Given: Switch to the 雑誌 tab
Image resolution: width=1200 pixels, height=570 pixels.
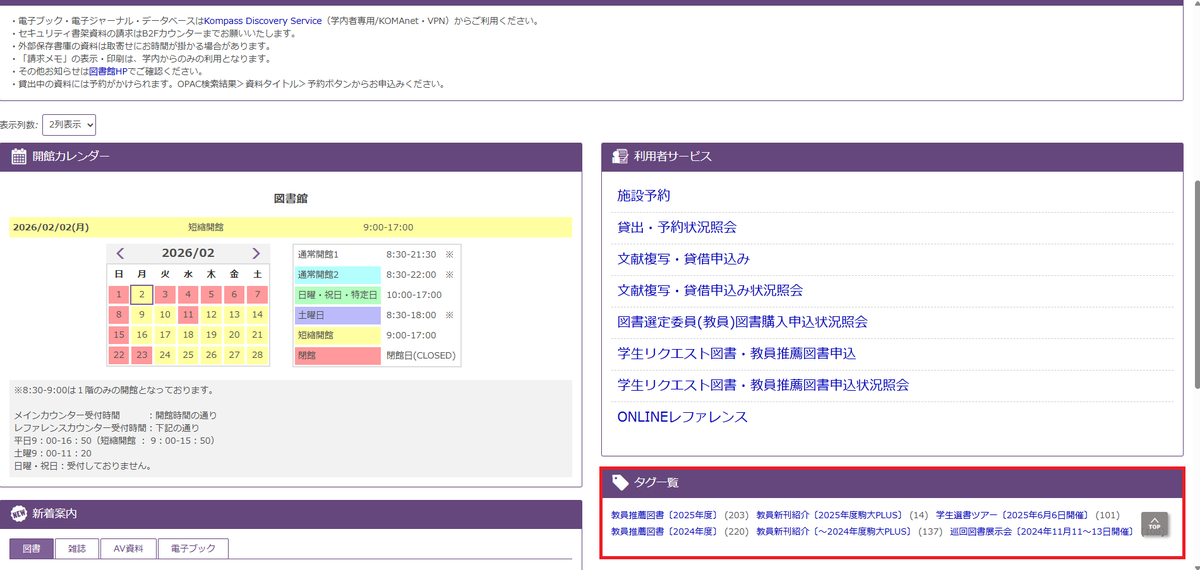Looking at the screenshot, I should (77, 548).
